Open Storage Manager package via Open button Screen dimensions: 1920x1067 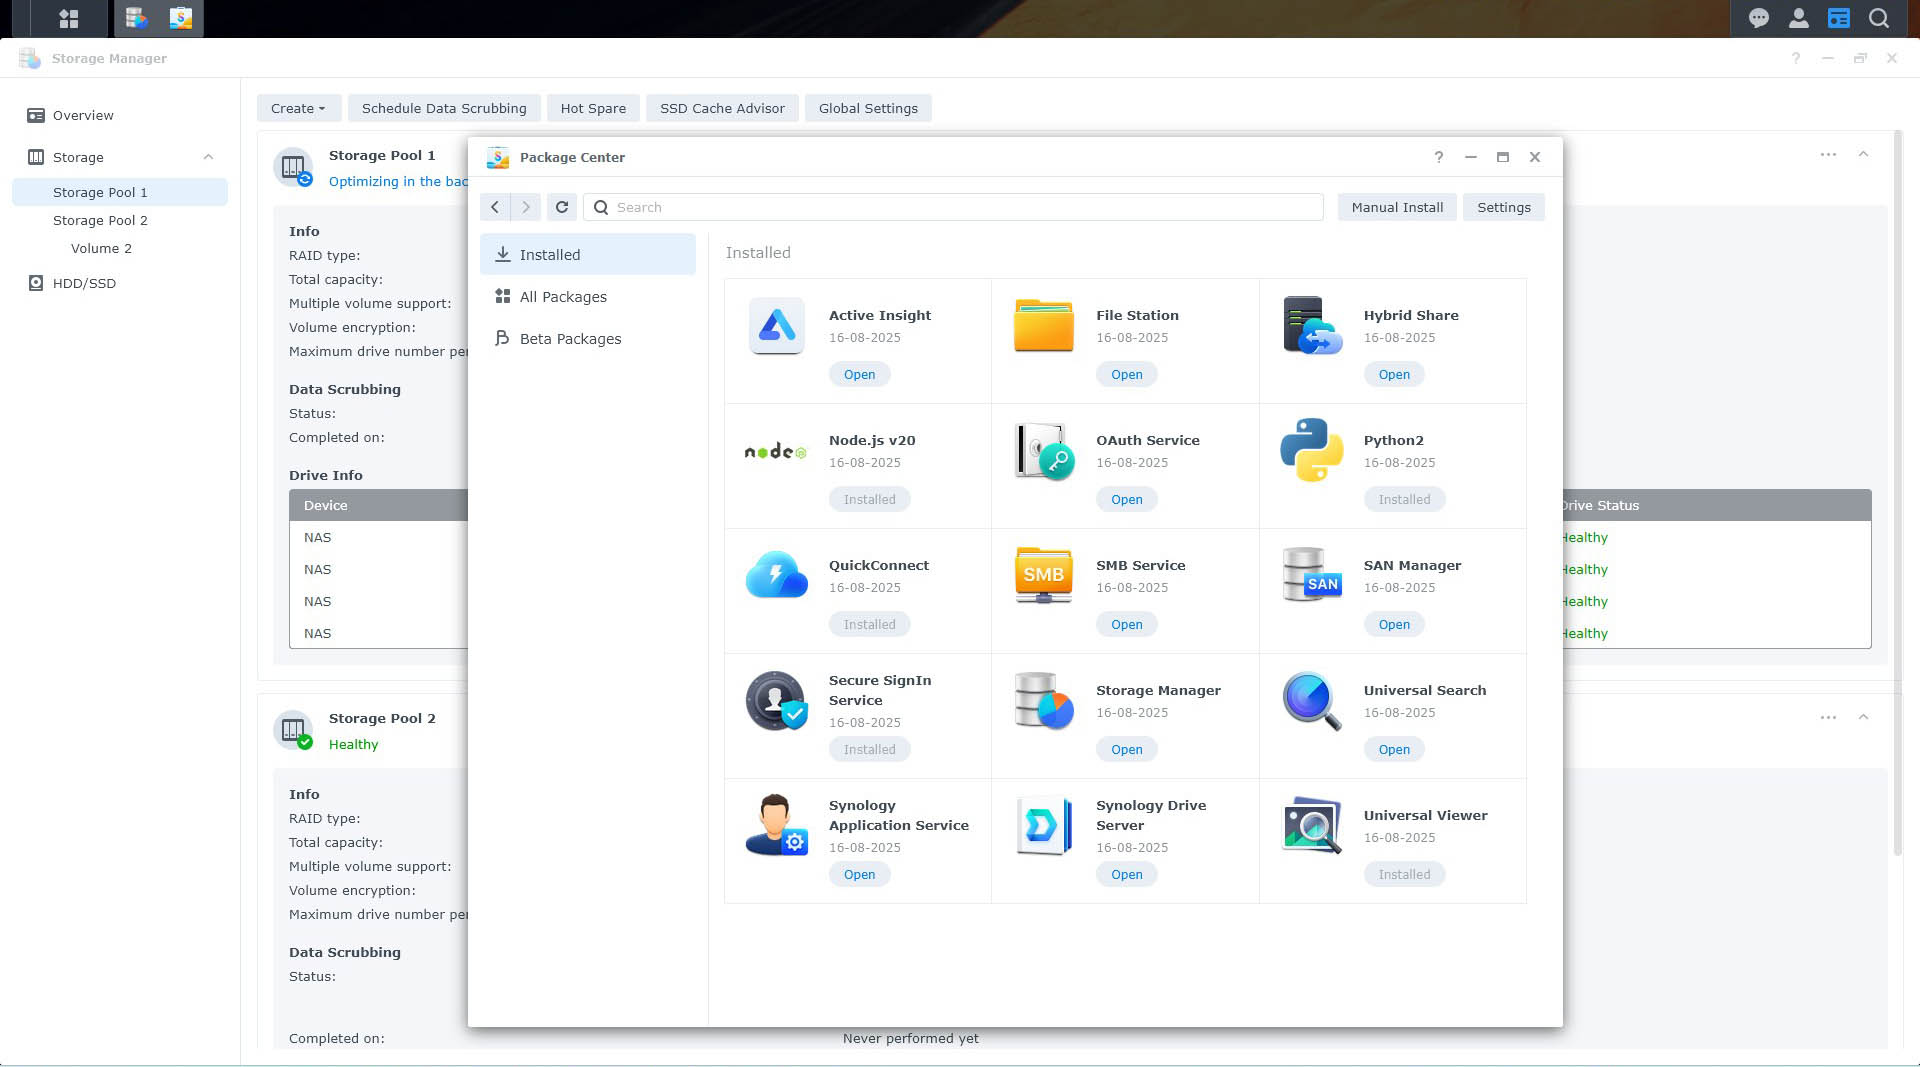pos(1126,749)
